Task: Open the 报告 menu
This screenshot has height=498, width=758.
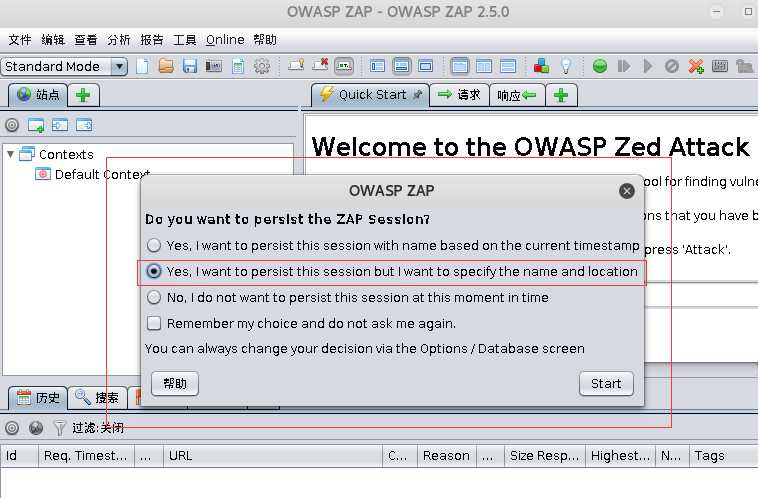Action: 152,40
